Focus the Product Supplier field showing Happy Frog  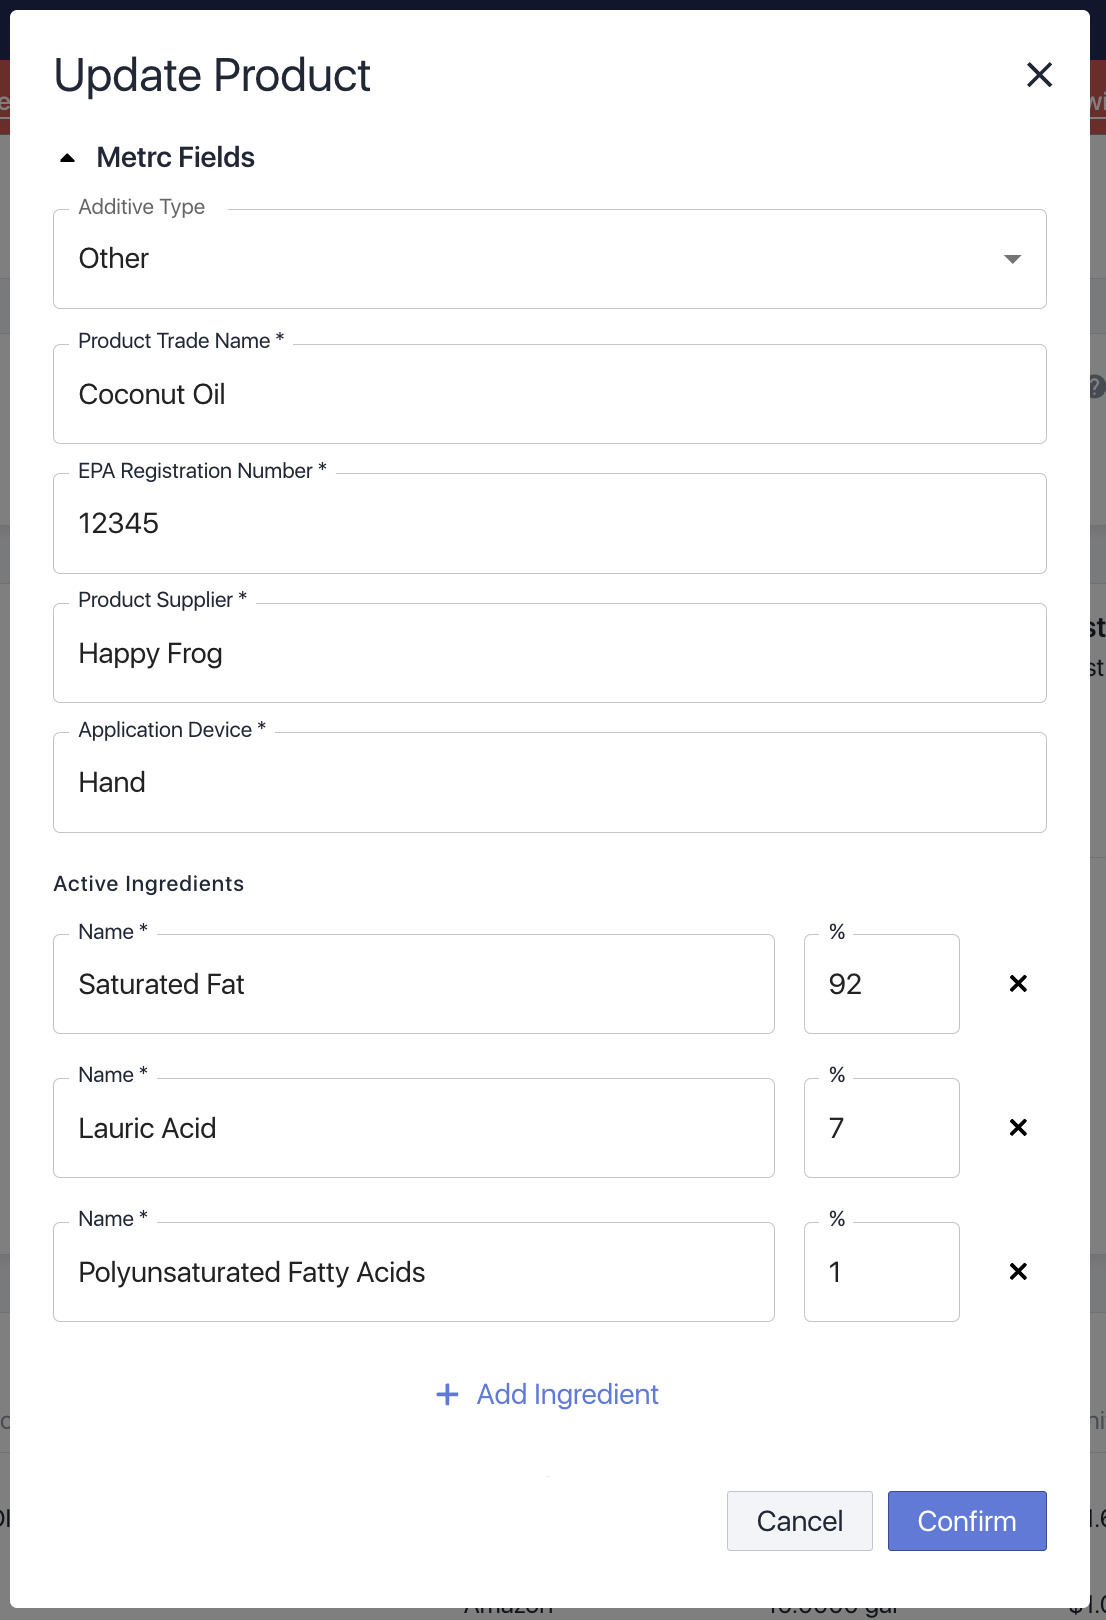pyautogui.click(x=550, y=653)
